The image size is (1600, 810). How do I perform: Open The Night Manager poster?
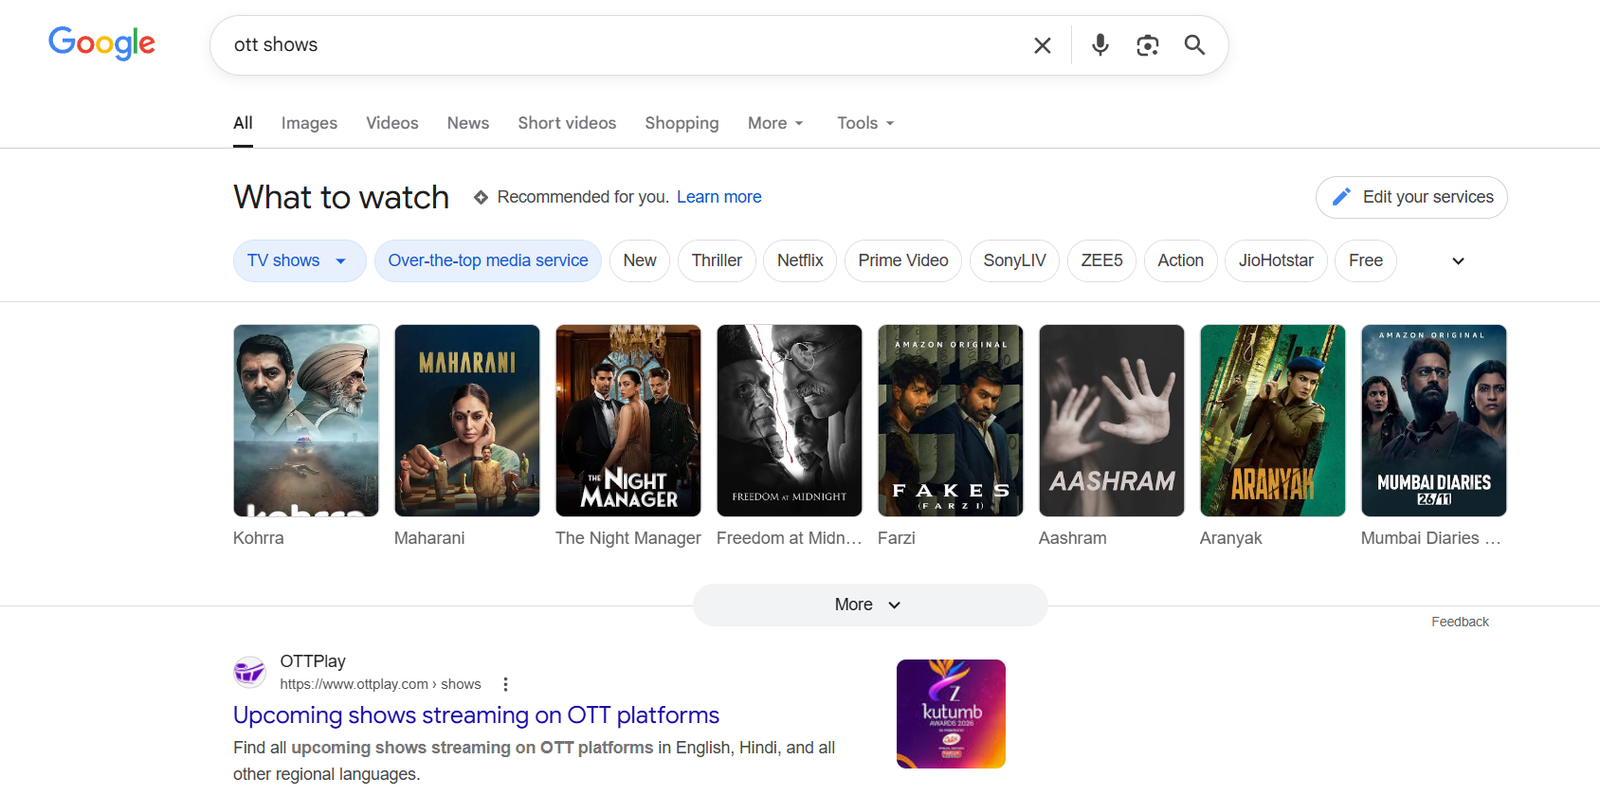click(x=628, y=420)
